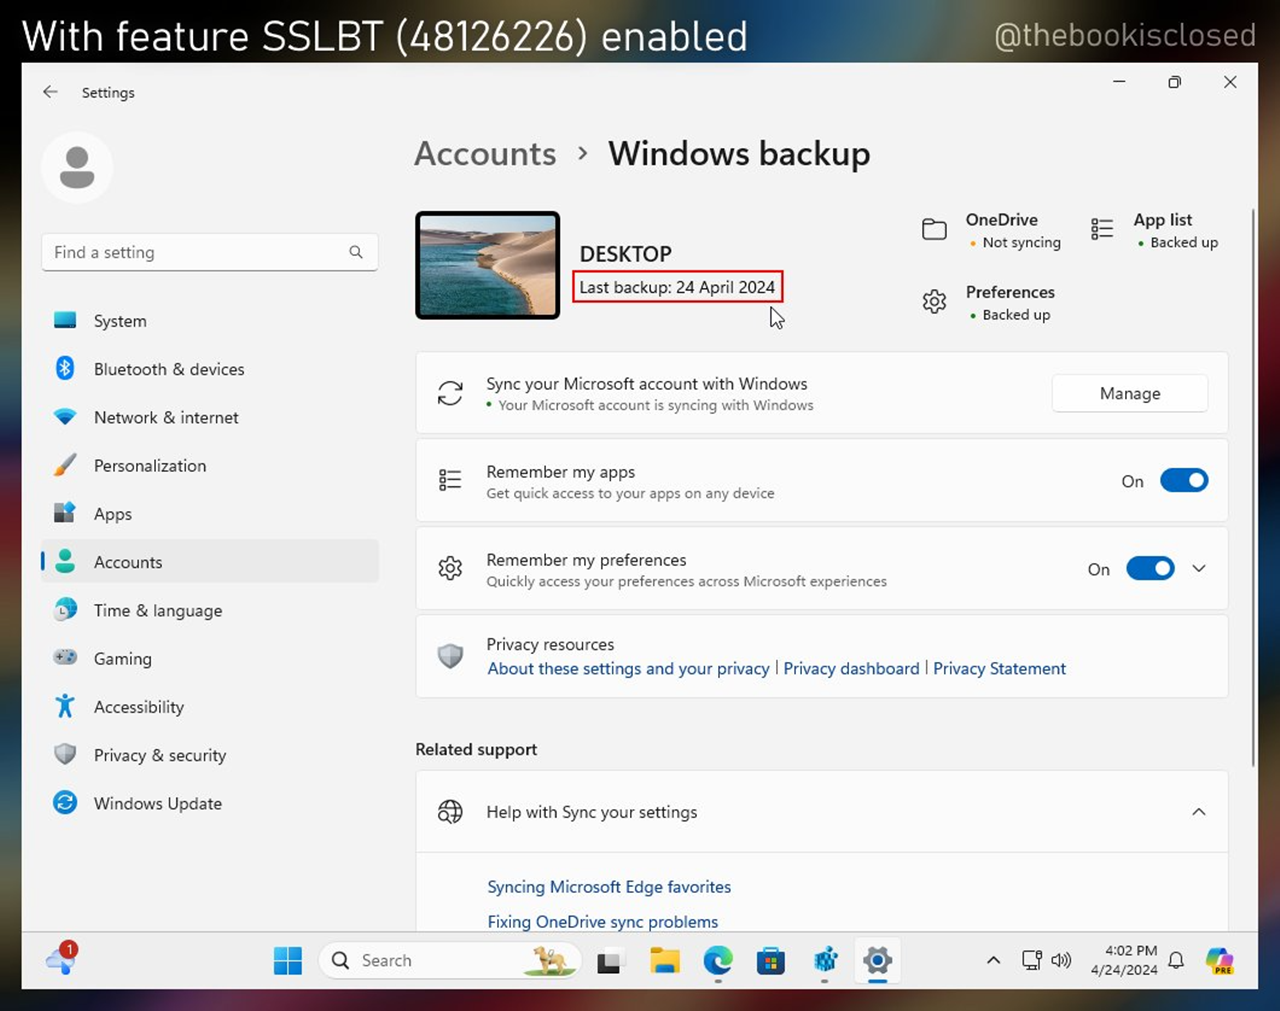Go to Personalization settings
Viewport: 1280px width, 1011px height.
tap(210, 465)
